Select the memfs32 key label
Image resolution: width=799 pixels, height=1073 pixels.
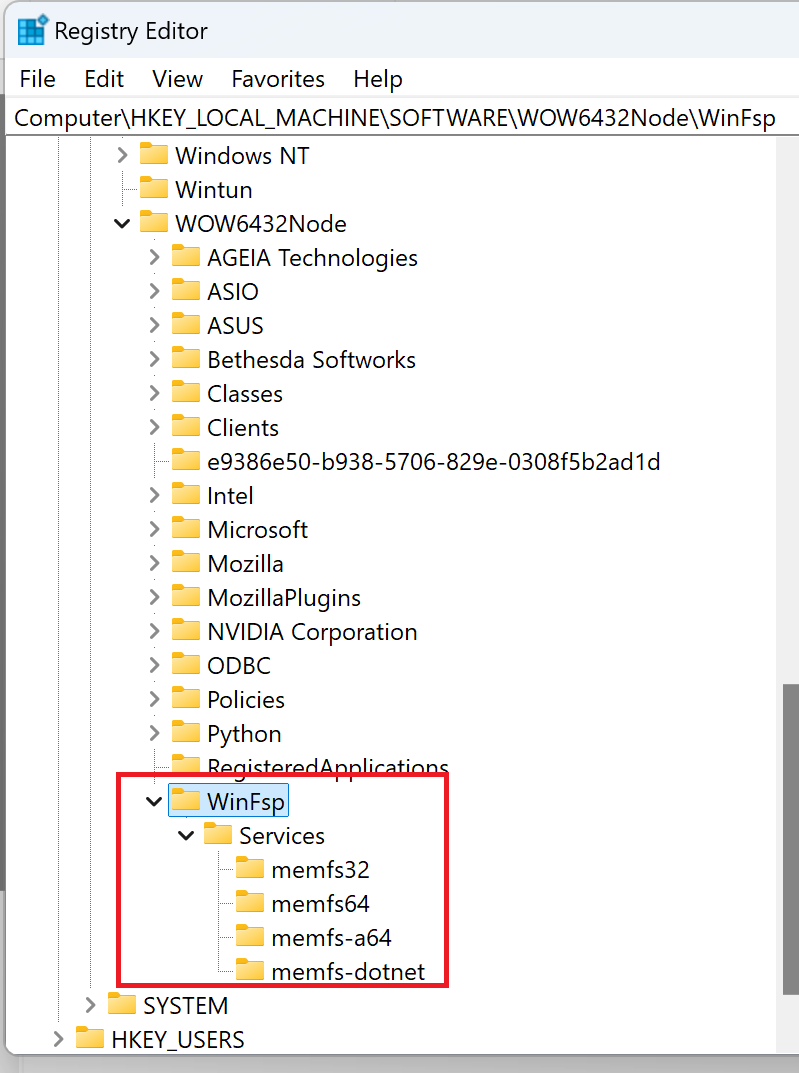pyautogui.click(x=320, y=870)
